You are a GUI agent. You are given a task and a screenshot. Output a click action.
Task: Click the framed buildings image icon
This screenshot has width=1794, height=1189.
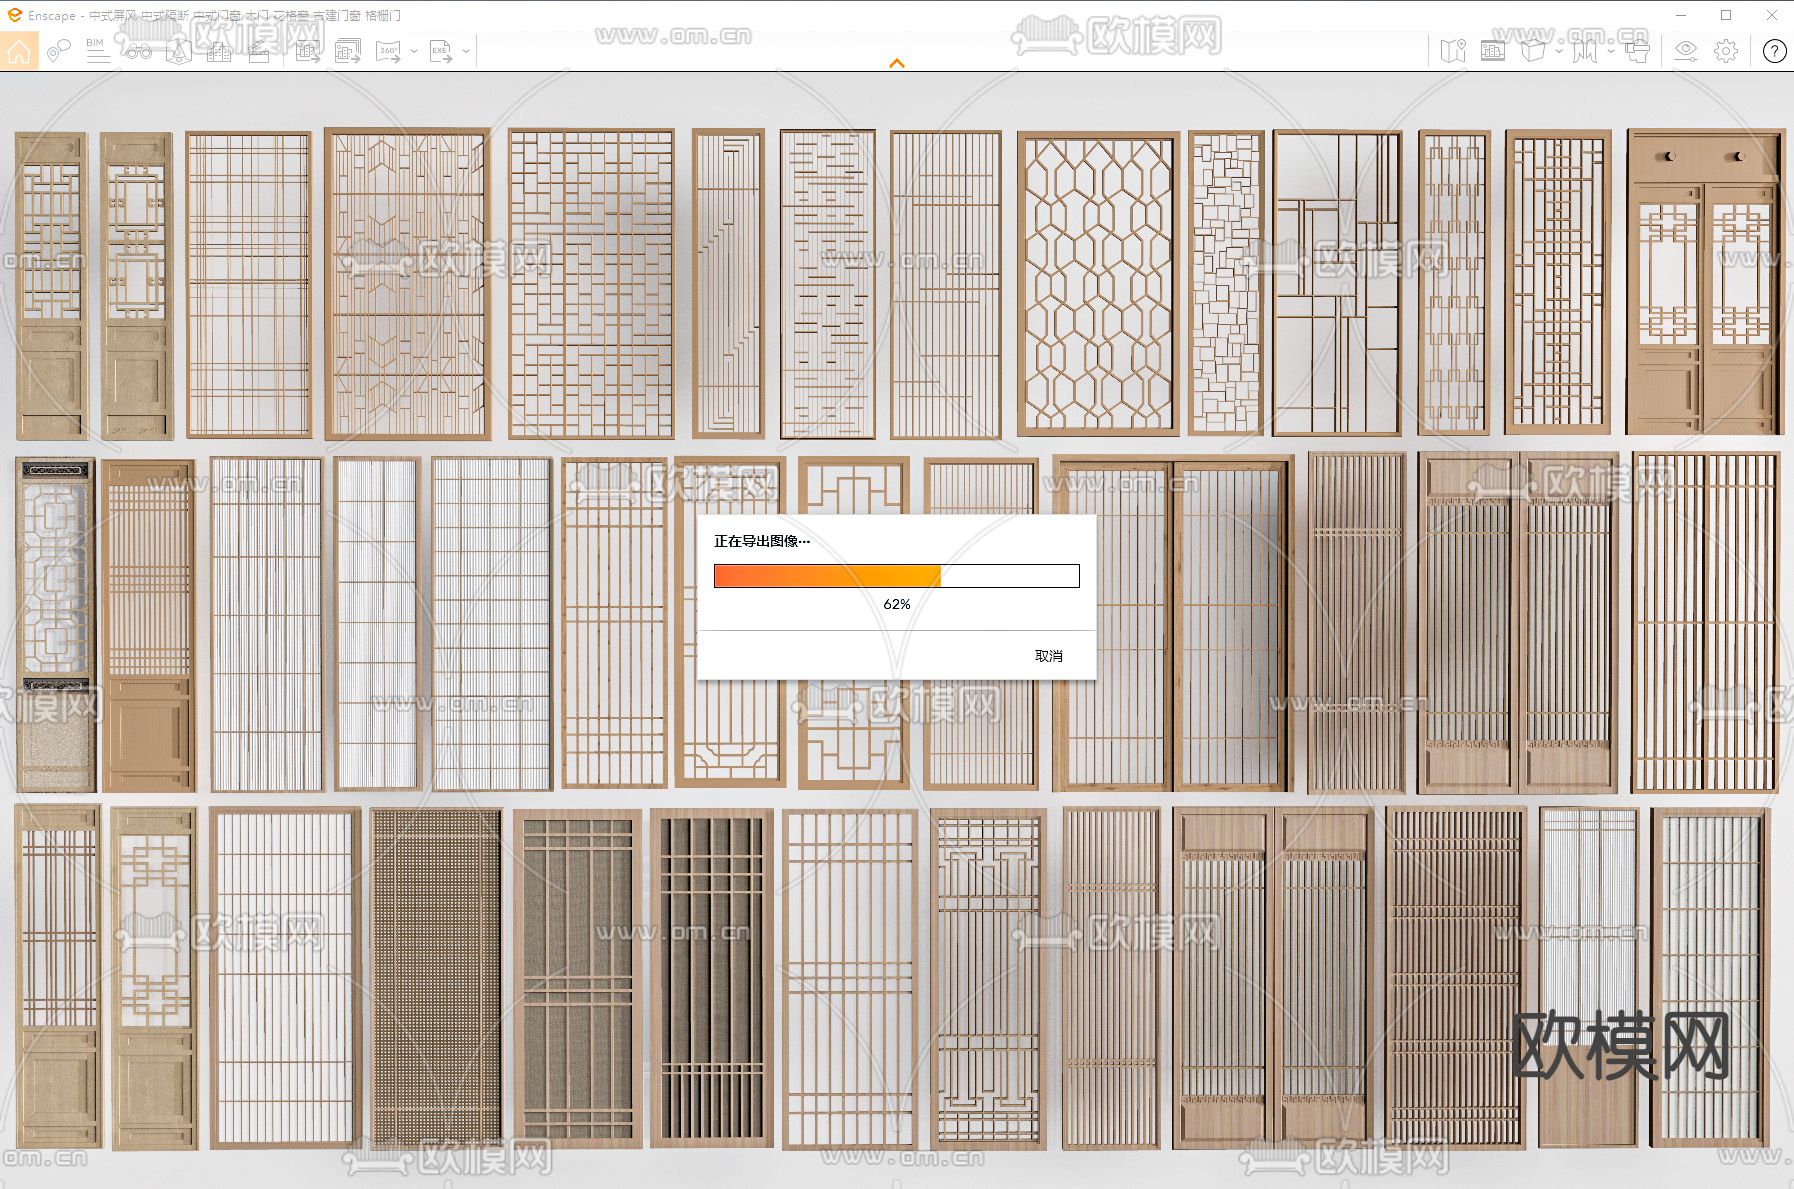click(1493, 51)
